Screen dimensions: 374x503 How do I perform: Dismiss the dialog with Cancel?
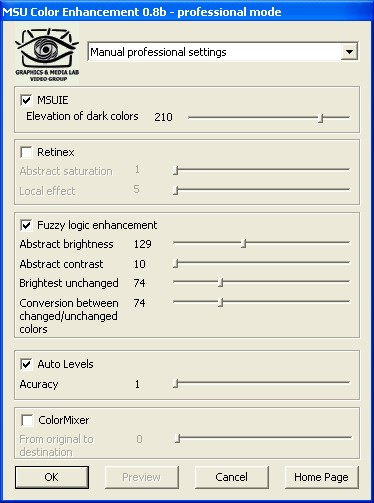(x=232, y=477)
